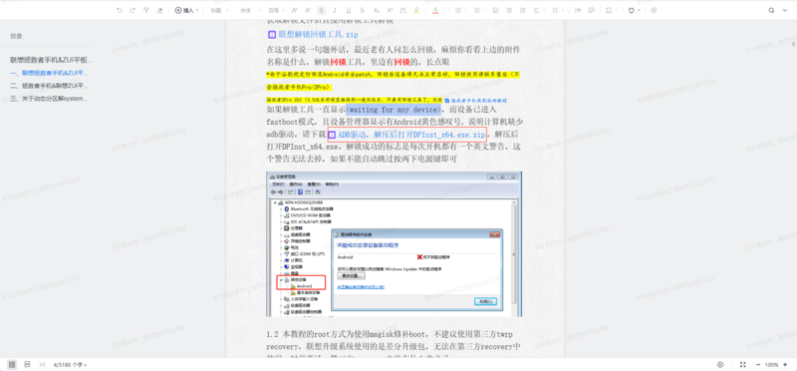Click the font color red A button
The image size is (797, 371).
pos(435,10)
